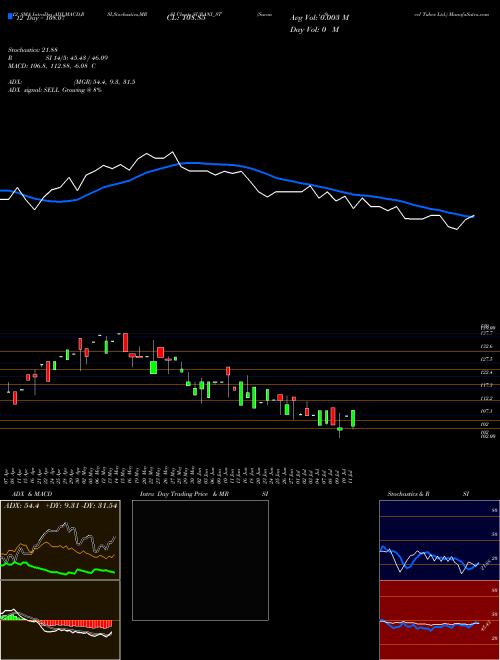Select the 'Day Vol: 0 M' text

click(x=314, y=30)
